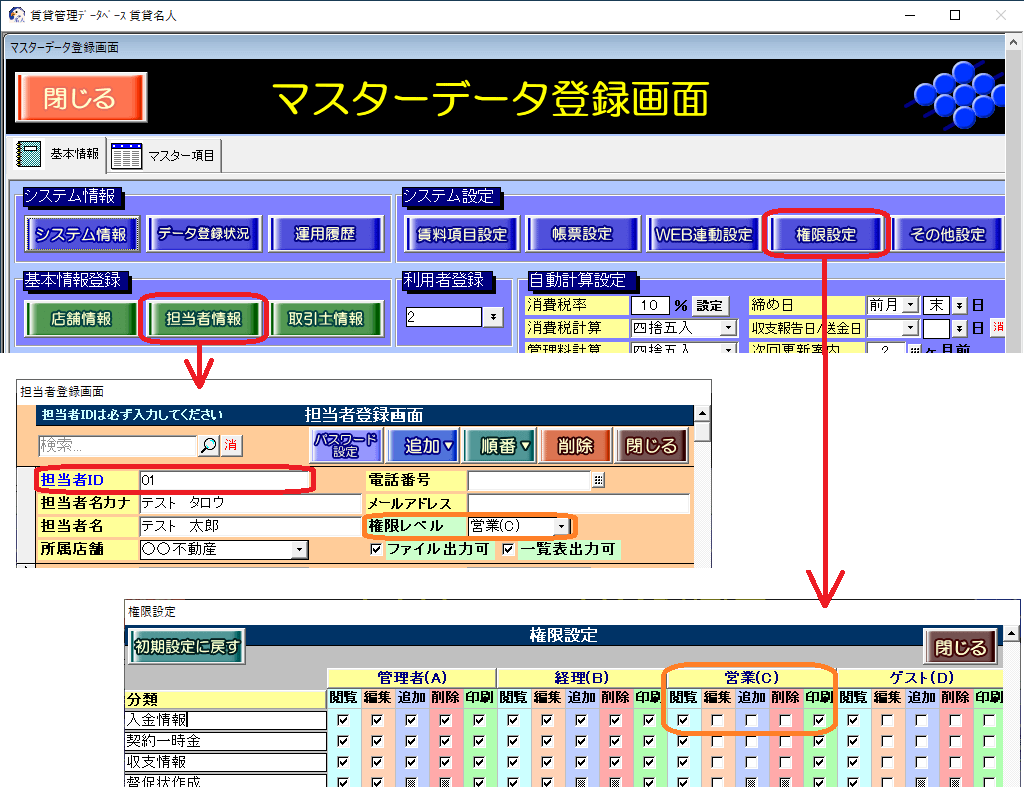Click the magnifier search icon in 担当者登録画面
Screen dimensions: 1025x789
[209, 446]
